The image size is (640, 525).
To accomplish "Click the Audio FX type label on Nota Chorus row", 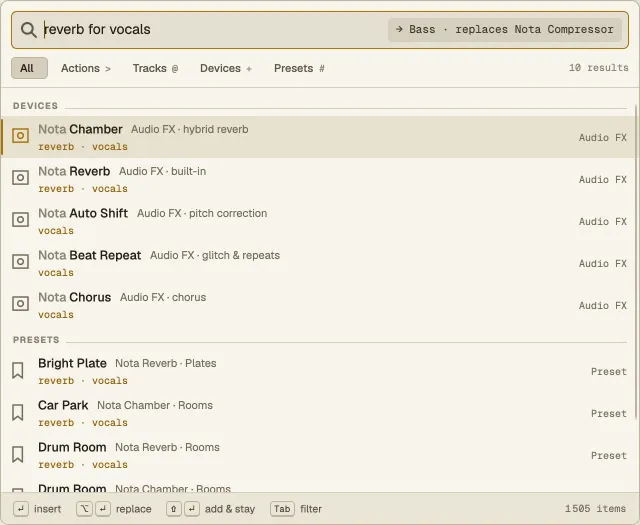I will [x=602, y=306].
